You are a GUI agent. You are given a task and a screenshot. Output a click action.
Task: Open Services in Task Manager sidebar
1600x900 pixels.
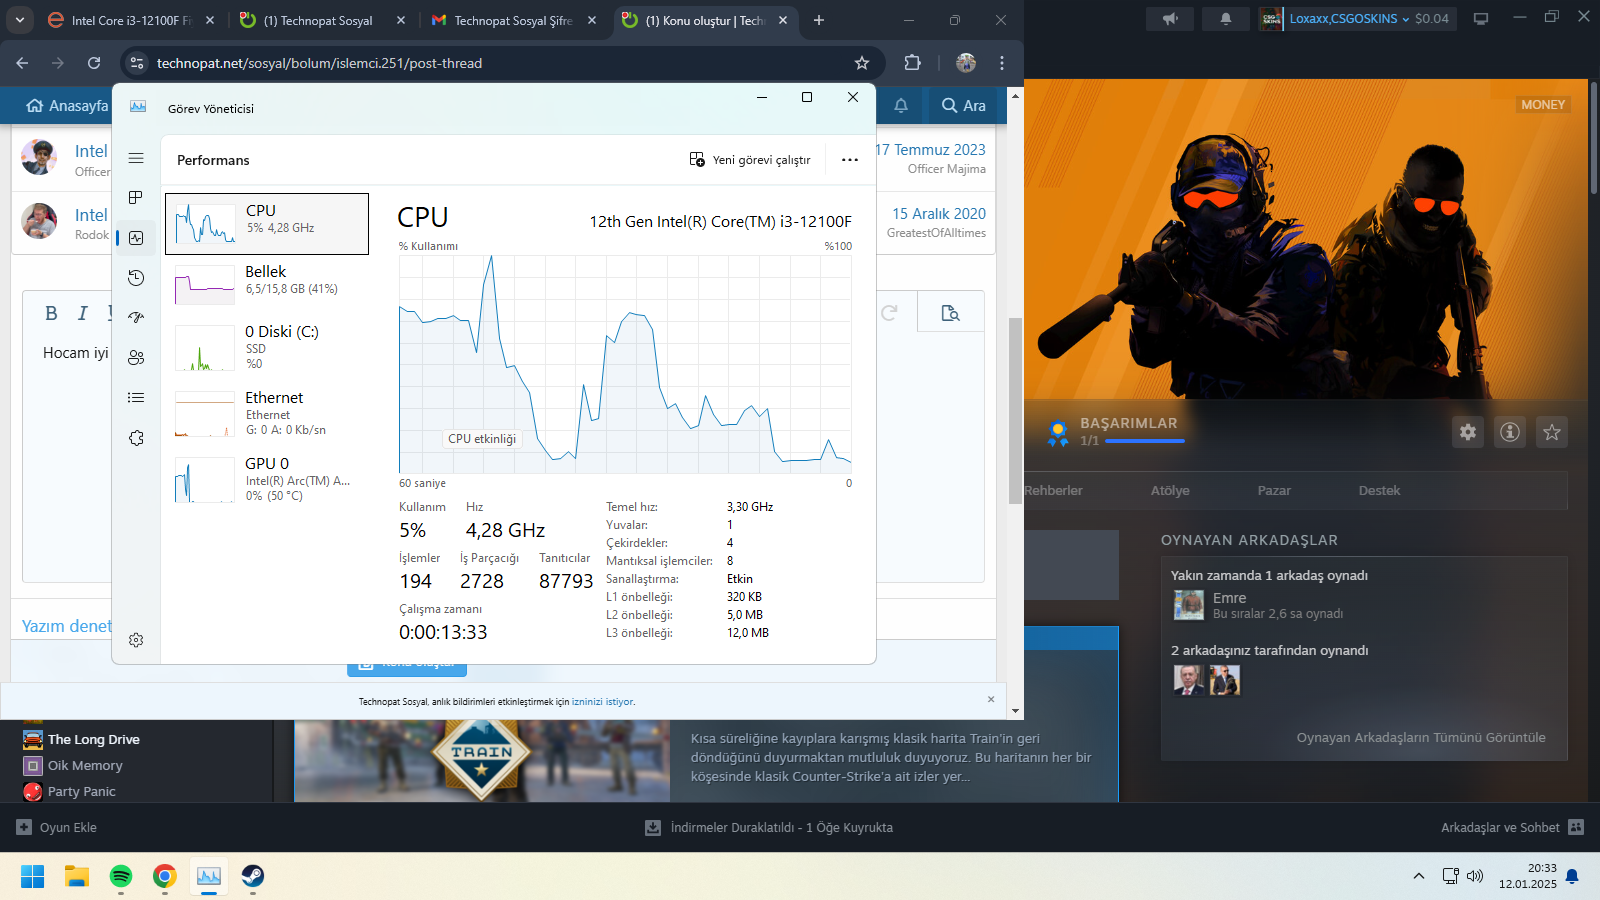[x=136, y=438]
